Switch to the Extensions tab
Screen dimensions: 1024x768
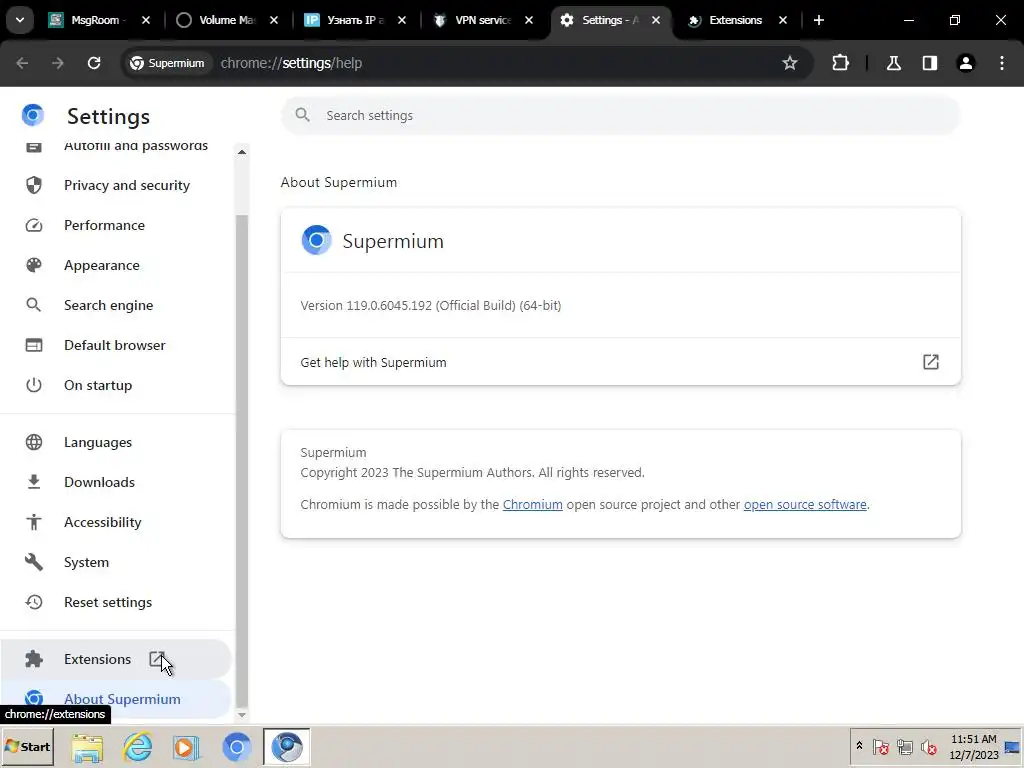(735, 20)
